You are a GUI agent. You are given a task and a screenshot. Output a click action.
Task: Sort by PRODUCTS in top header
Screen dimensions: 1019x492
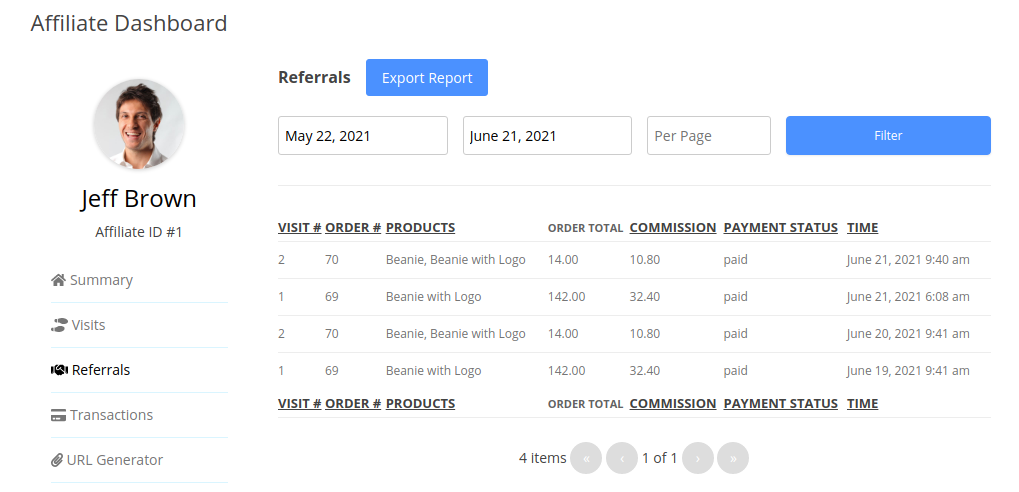click(x=420, y=227)
